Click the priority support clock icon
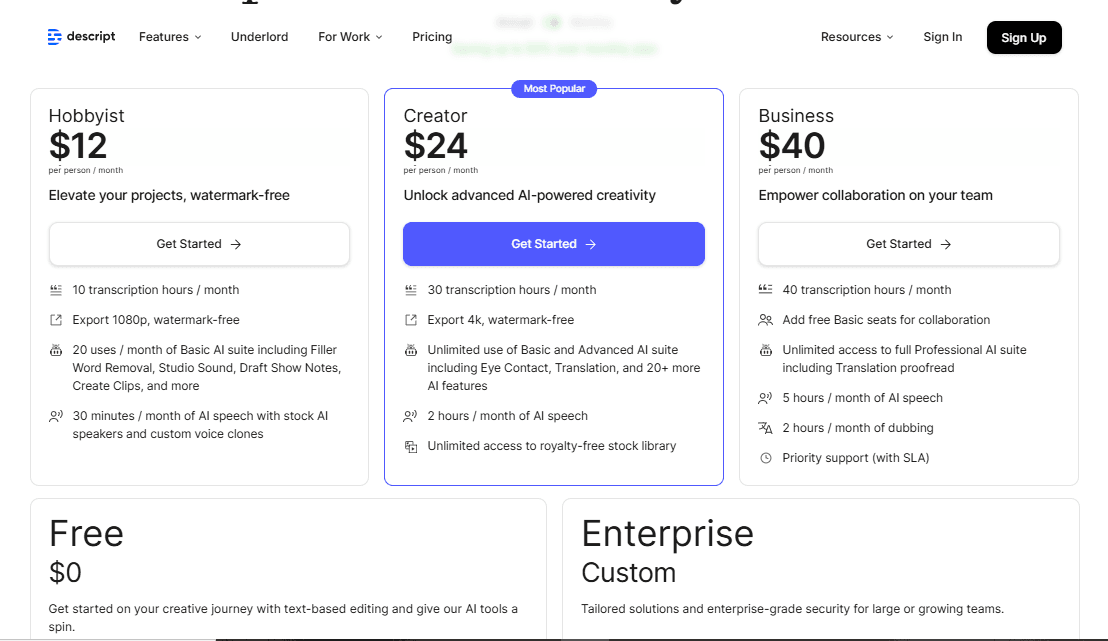Viewport: 1108px width, 641px height. coord(766,457)
